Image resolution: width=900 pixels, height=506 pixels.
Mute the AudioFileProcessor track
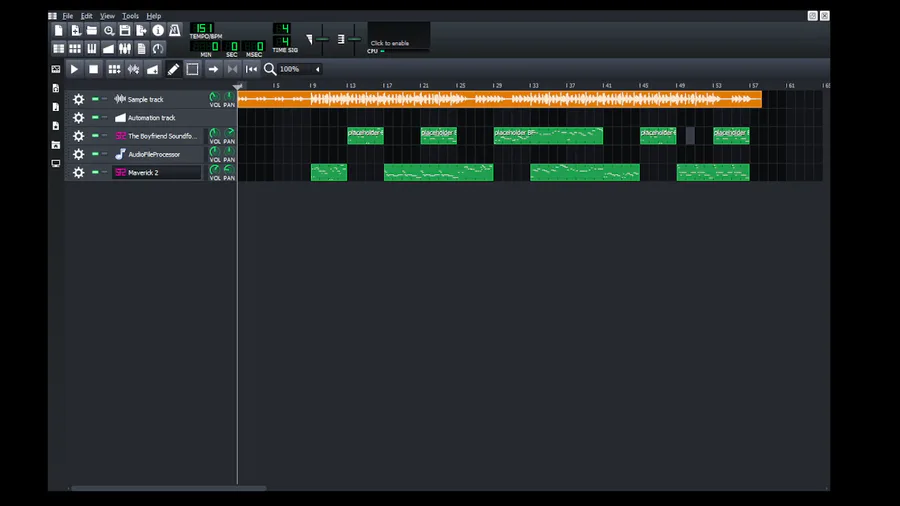pyautogui.click(x=95, y=154)
